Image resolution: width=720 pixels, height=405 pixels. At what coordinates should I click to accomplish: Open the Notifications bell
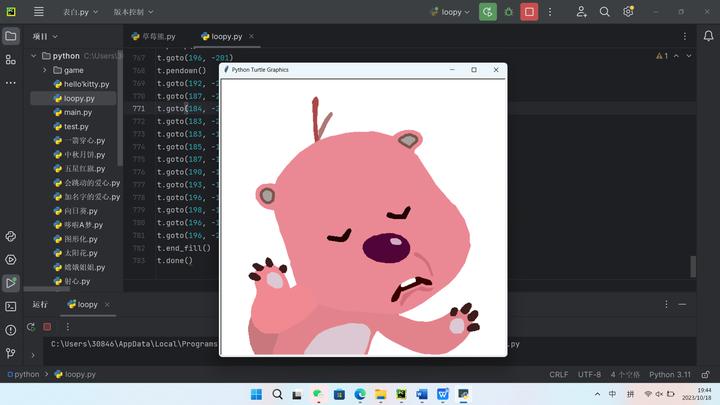tap(709, 36)
